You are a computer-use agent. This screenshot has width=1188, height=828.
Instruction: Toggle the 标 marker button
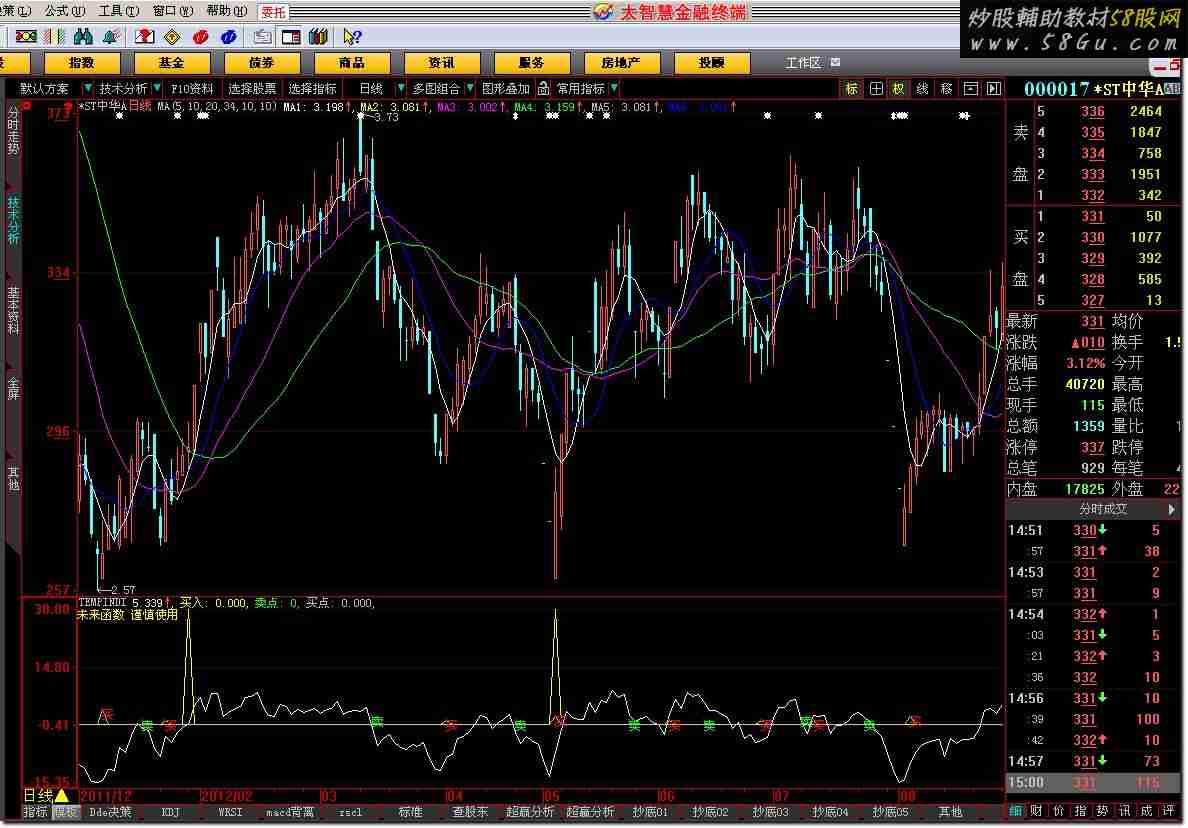[852, 89]
